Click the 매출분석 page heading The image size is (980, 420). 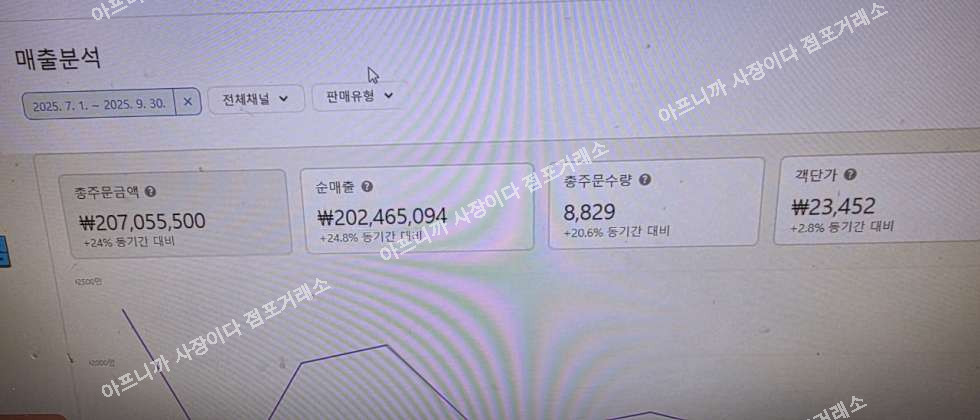pyautogui.click(x=58, y=59)
